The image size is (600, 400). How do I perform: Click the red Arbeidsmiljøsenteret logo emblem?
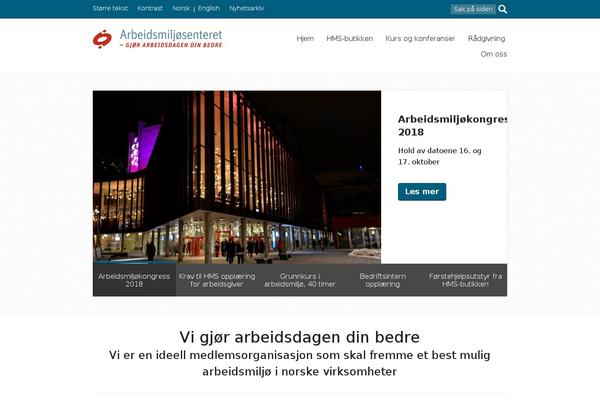click(102, 39)
